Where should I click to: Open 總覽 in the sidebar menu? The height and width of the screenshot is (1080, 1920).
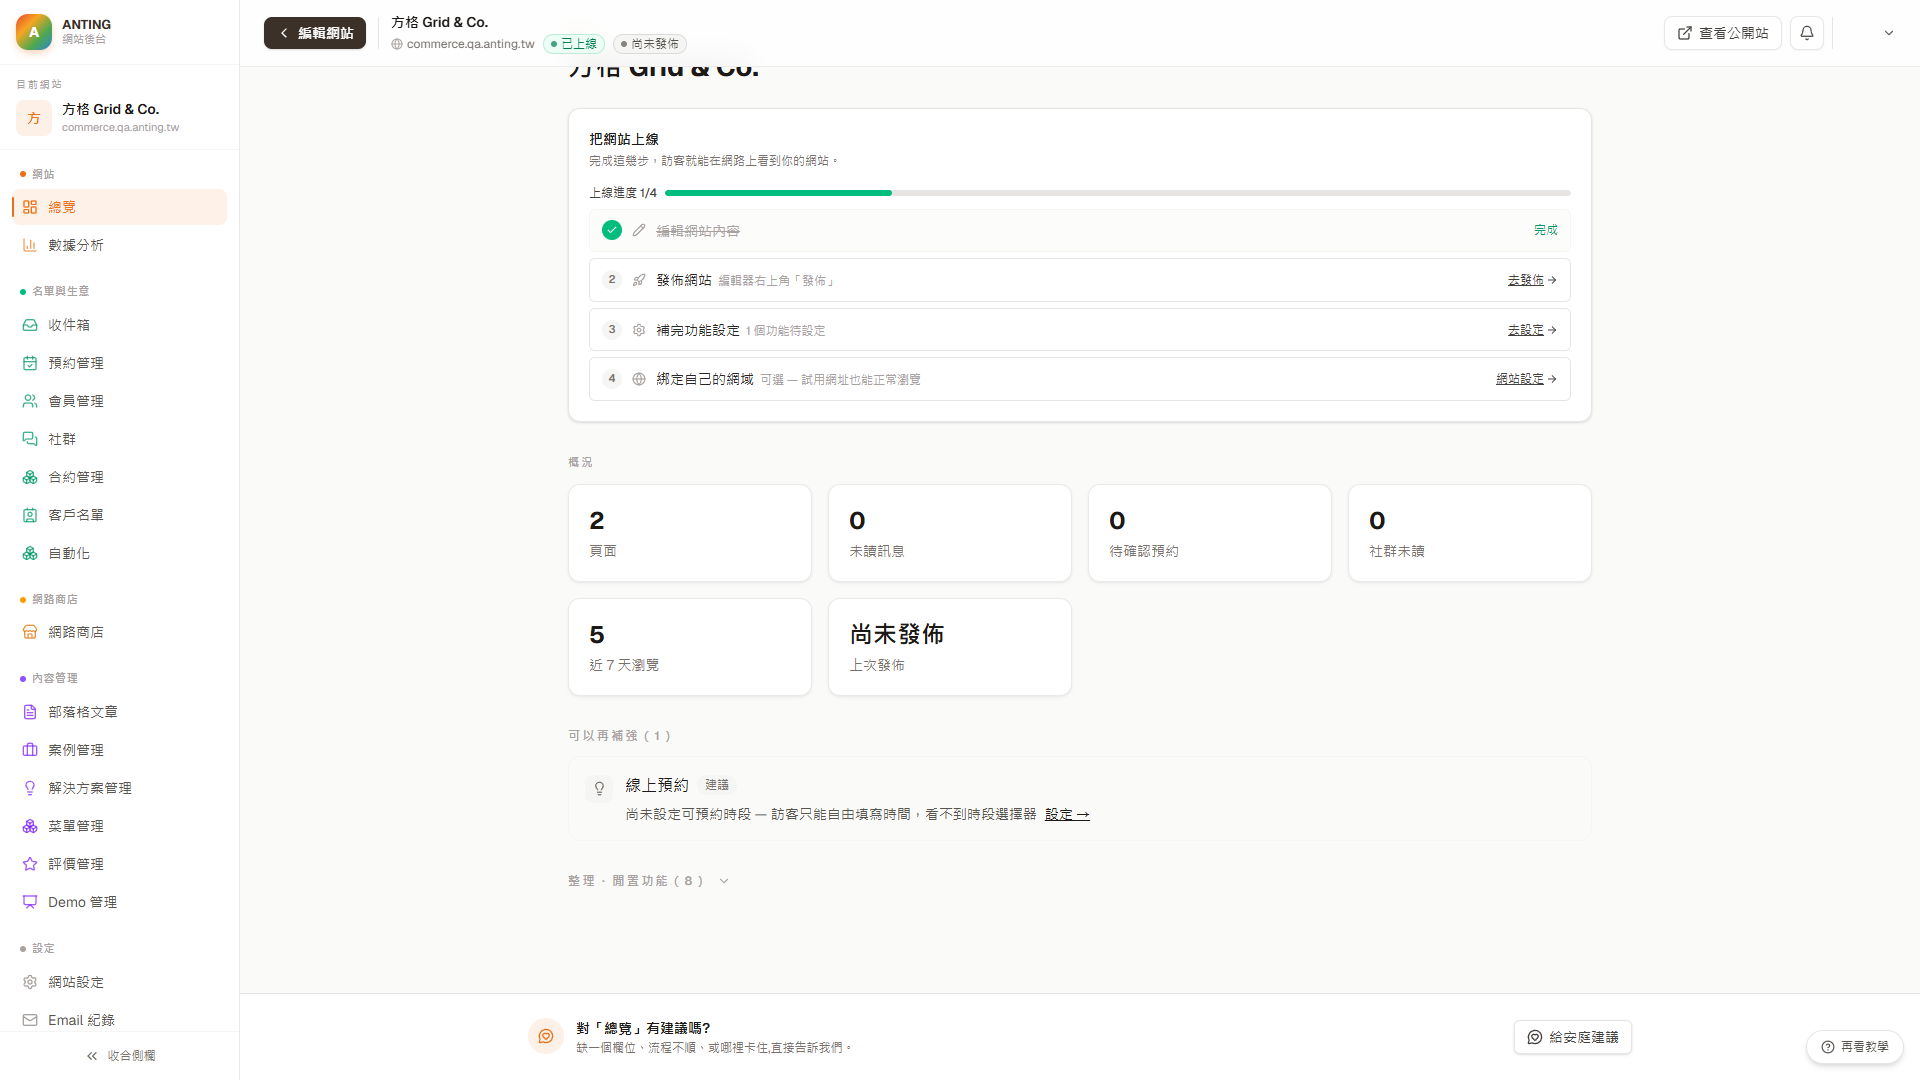click(x=120, y=207)
